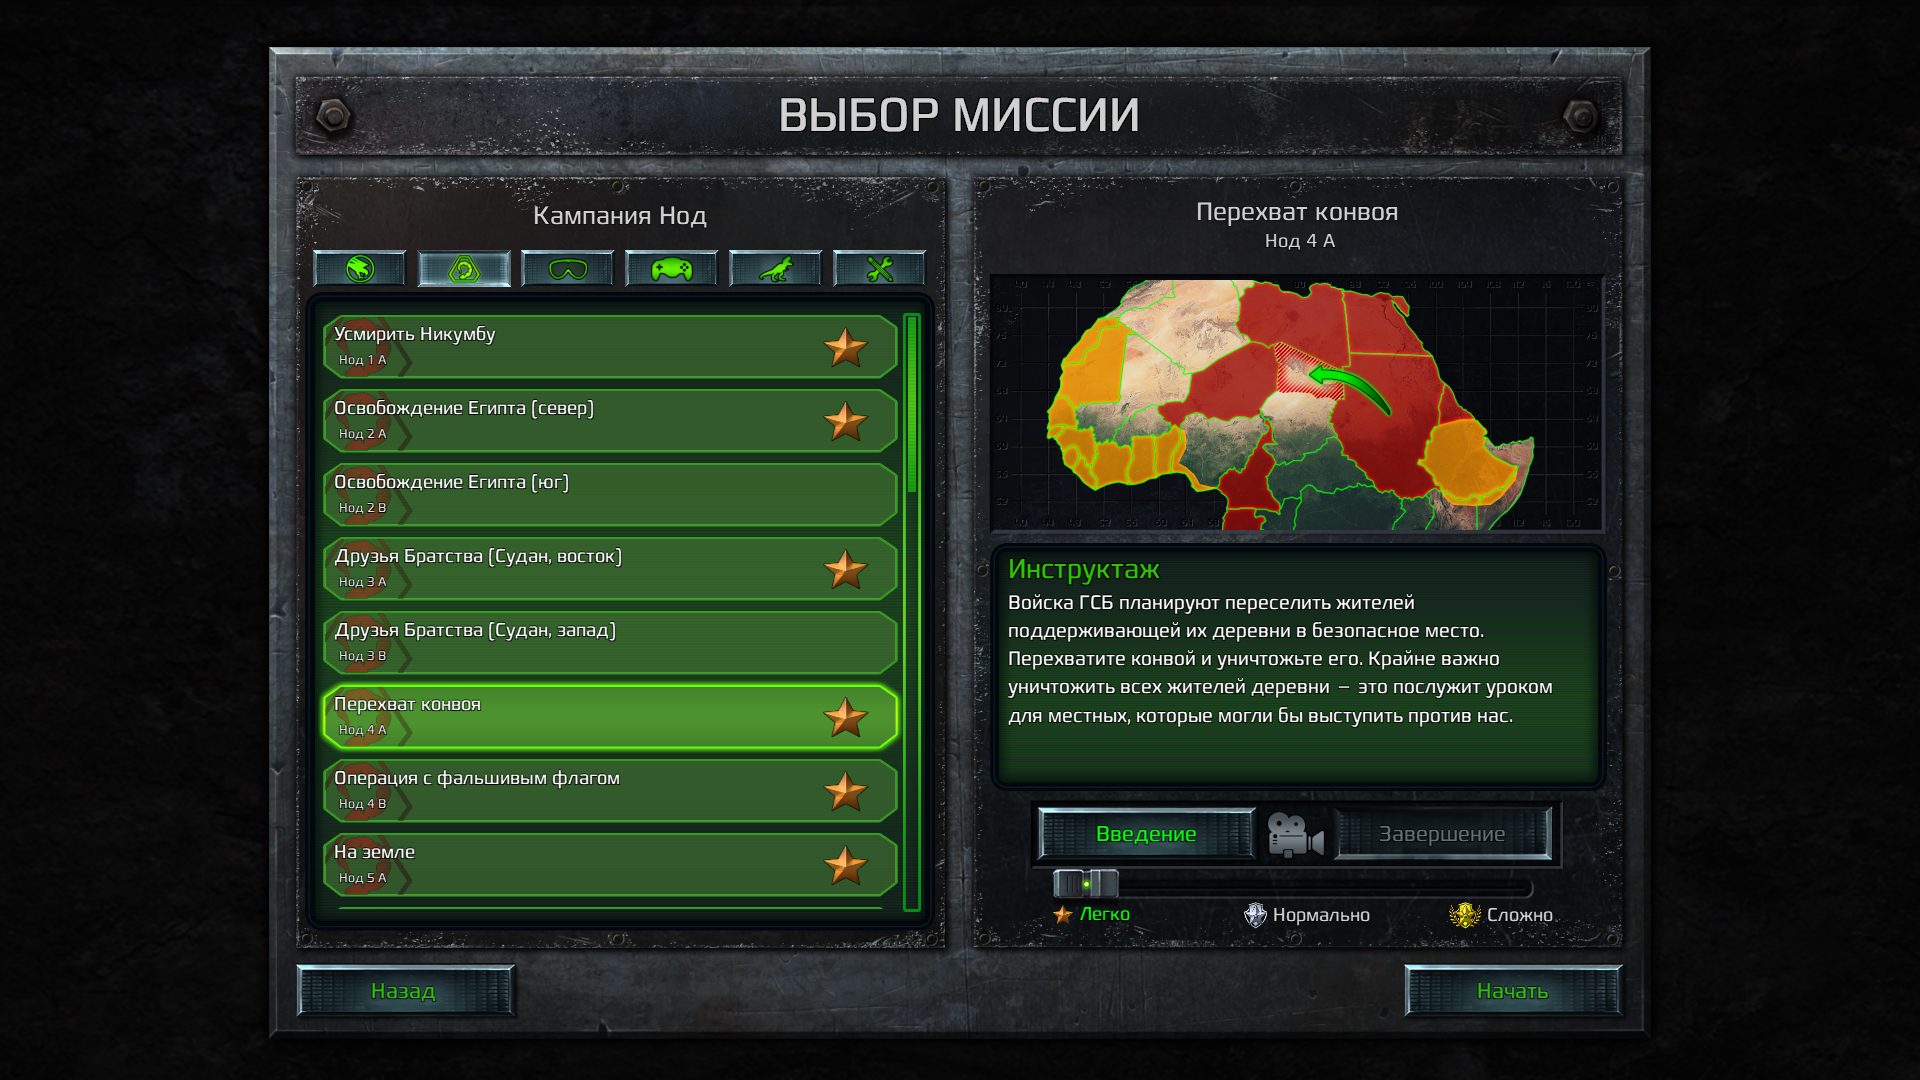Viewport: 1920px width, 1080px height.
Task: Click the video camera cinematics icon
Action: (1296, 833)
